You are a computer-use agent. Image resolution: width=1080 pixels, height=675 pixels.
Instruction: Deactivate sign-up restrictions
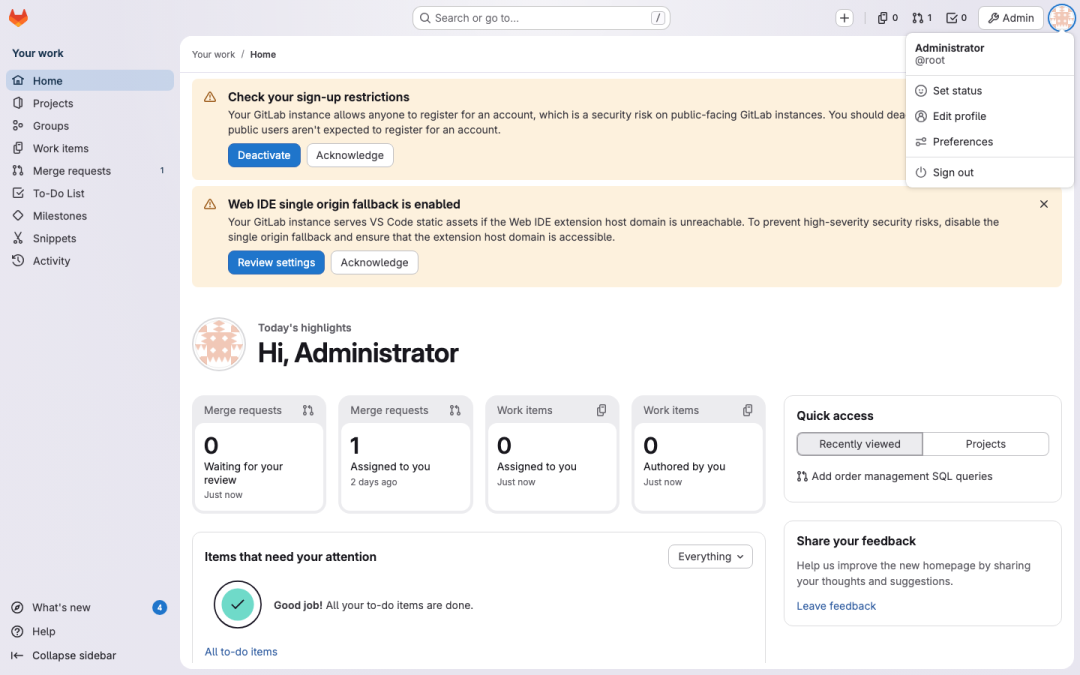point(264,155)
